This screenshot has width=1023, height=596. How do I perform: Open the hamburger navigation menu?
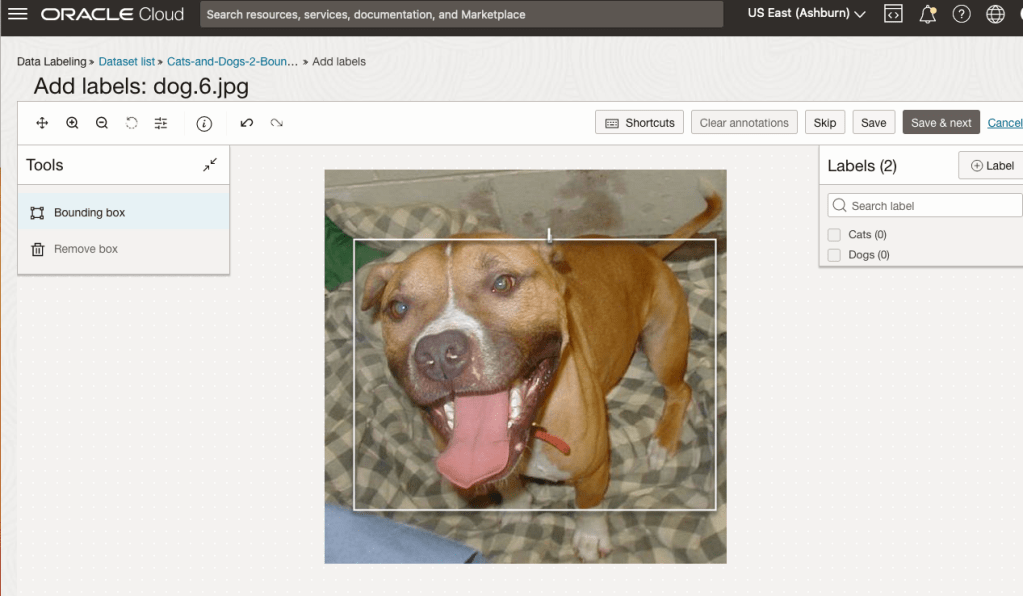coord(18,14)
